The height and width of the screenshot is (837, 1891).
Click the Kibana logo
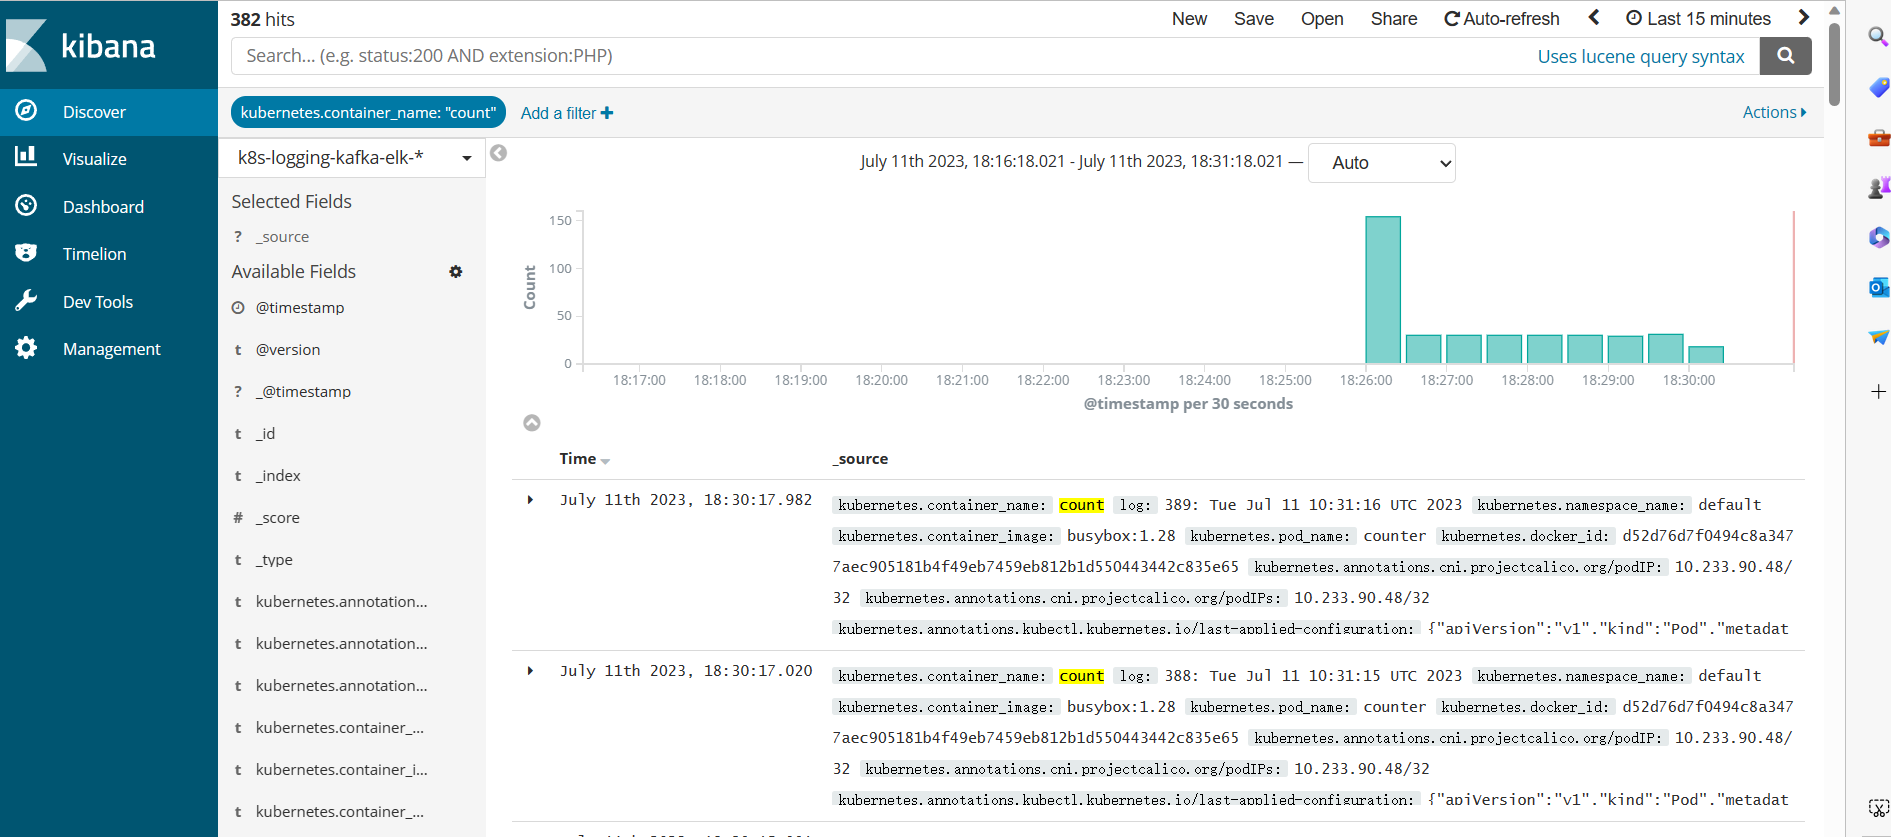pos(80,45)
